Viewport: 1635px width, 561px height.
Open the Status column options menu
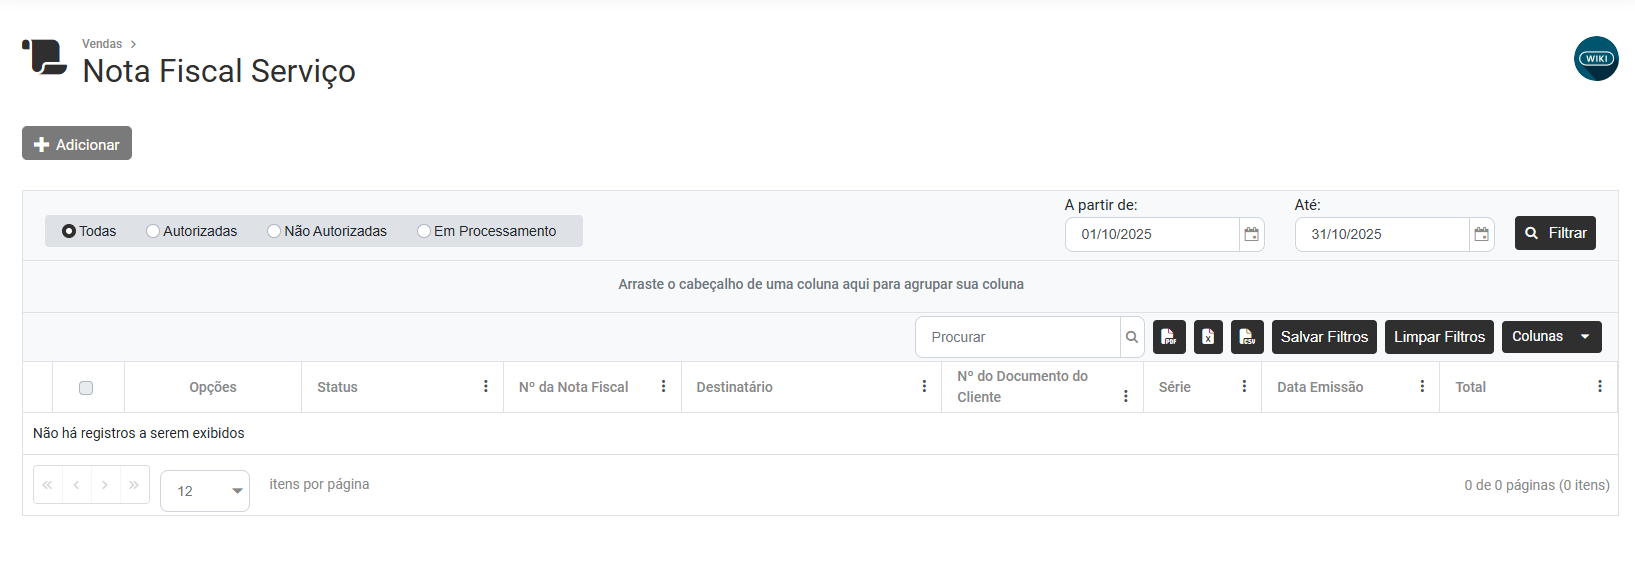coord(486,387)
